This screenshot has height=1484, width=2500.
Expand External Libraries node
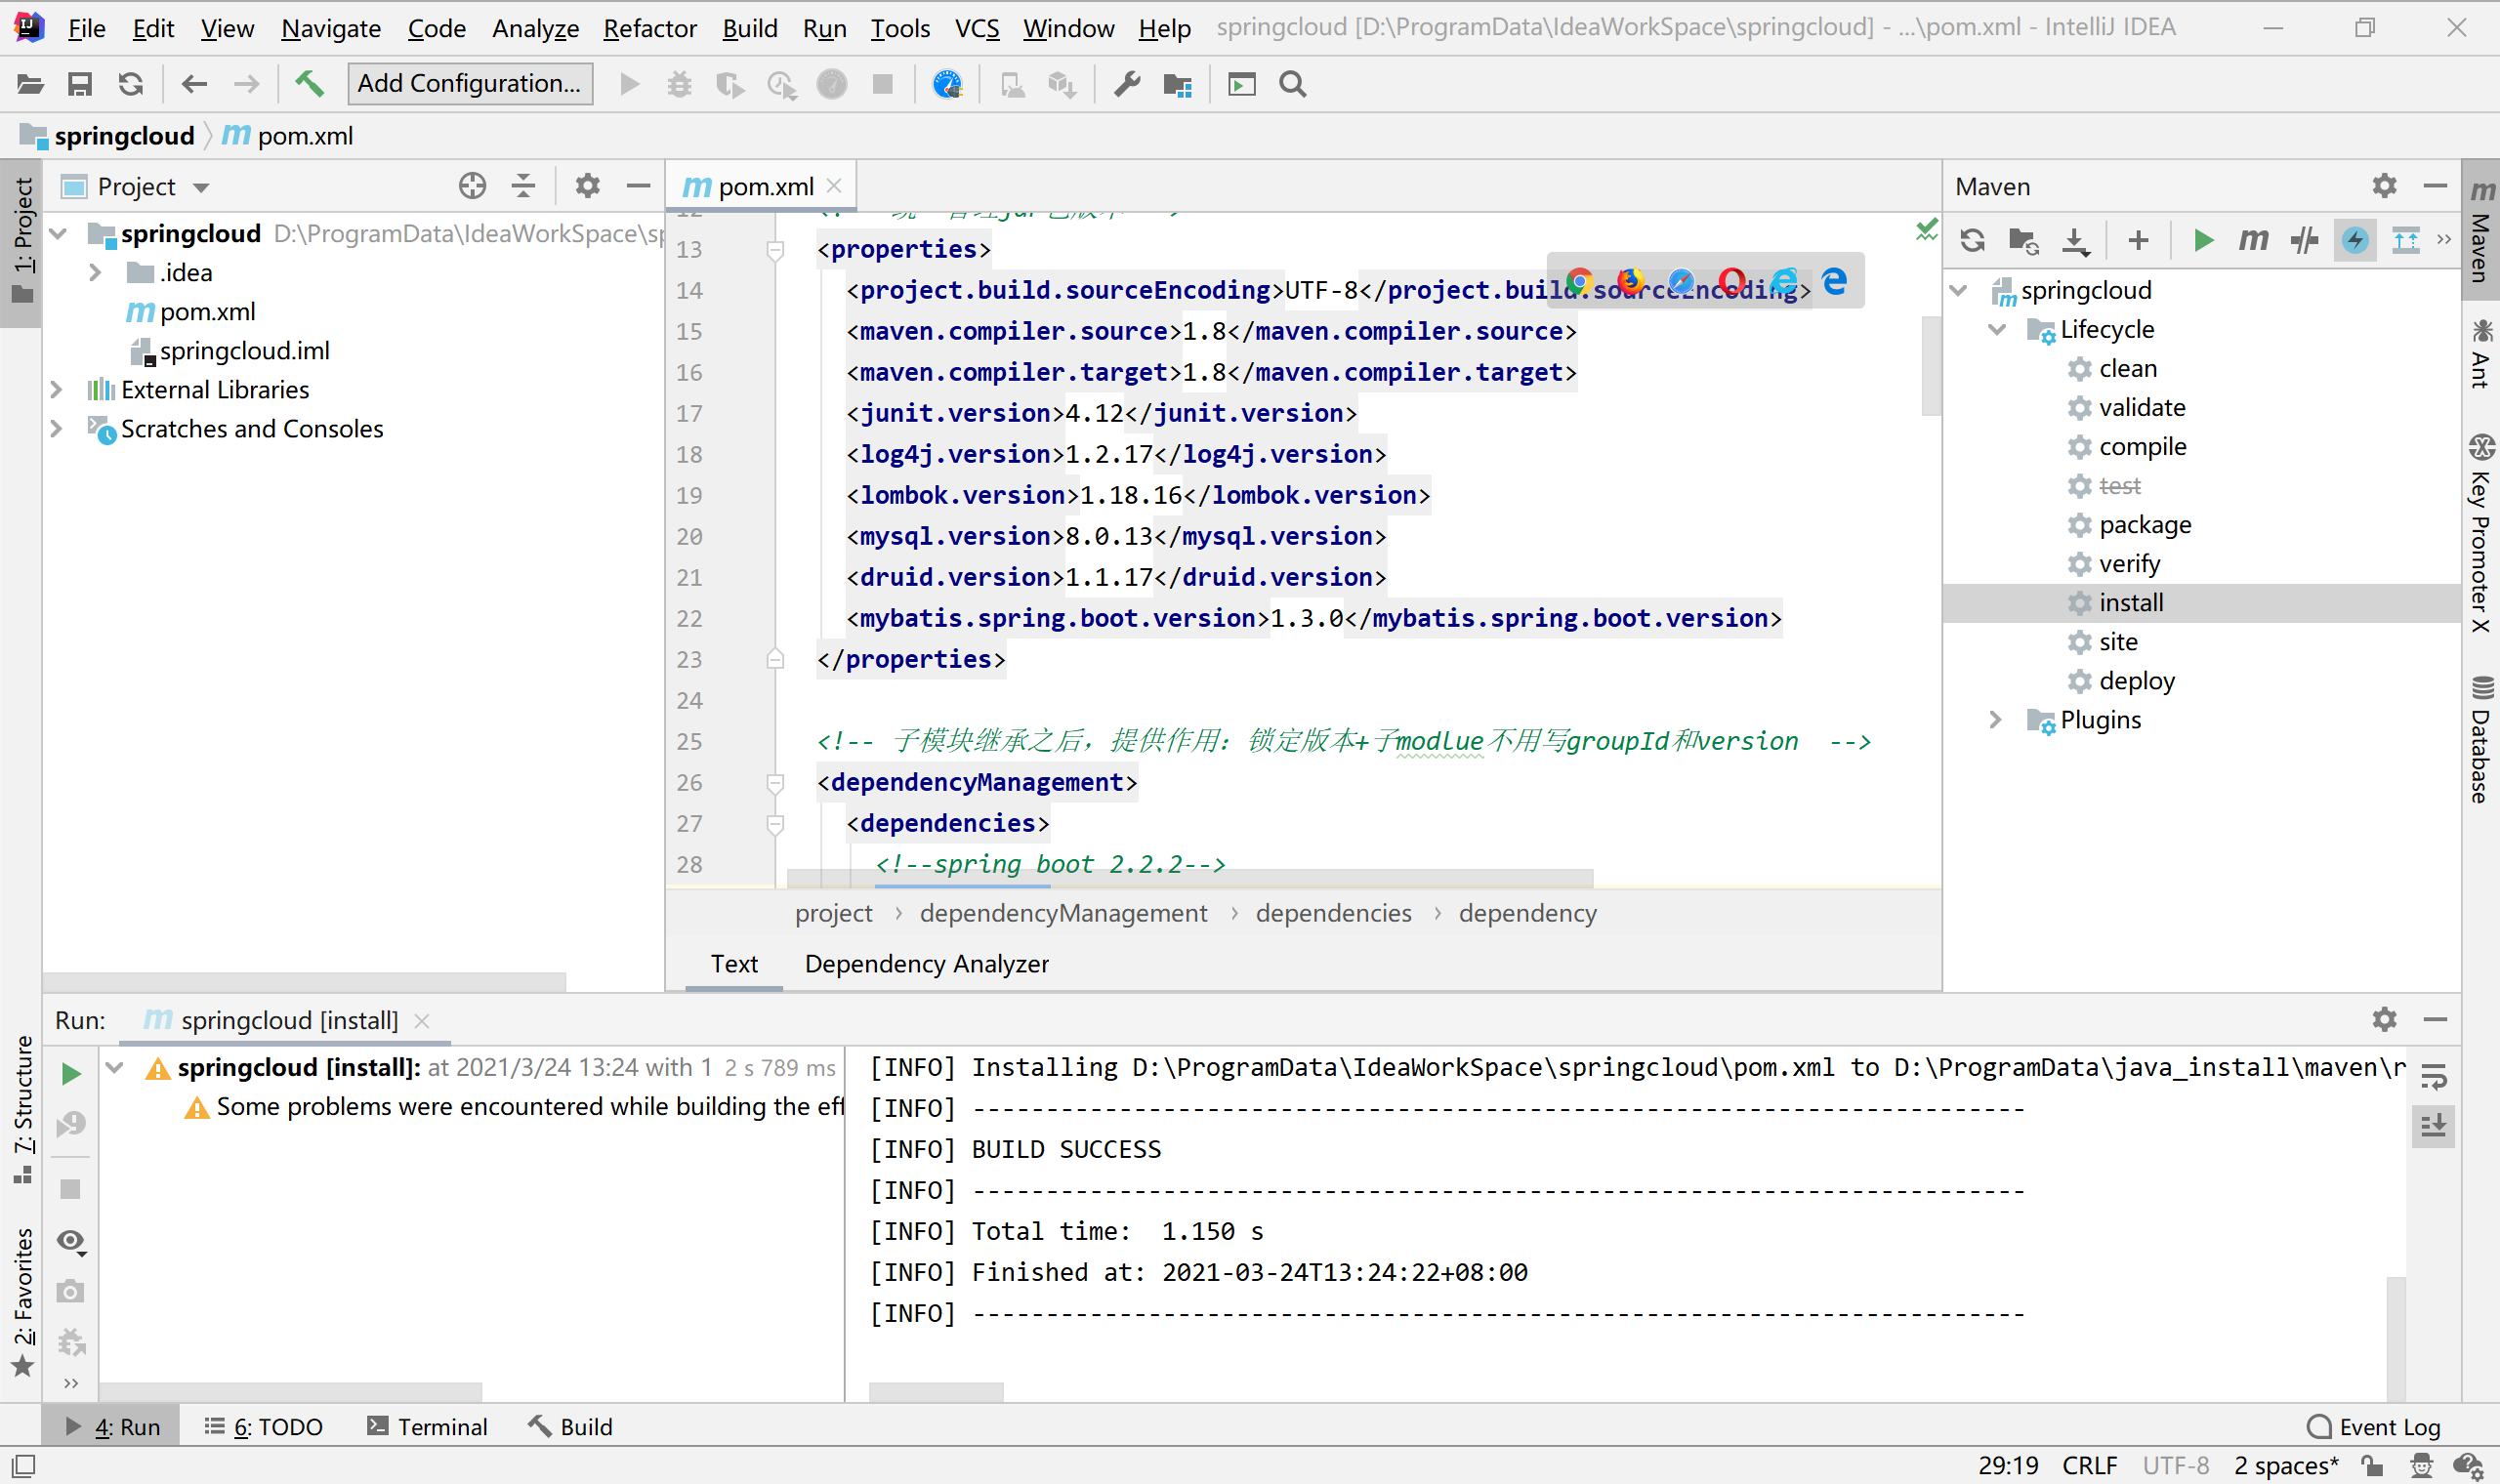[58, 389]
